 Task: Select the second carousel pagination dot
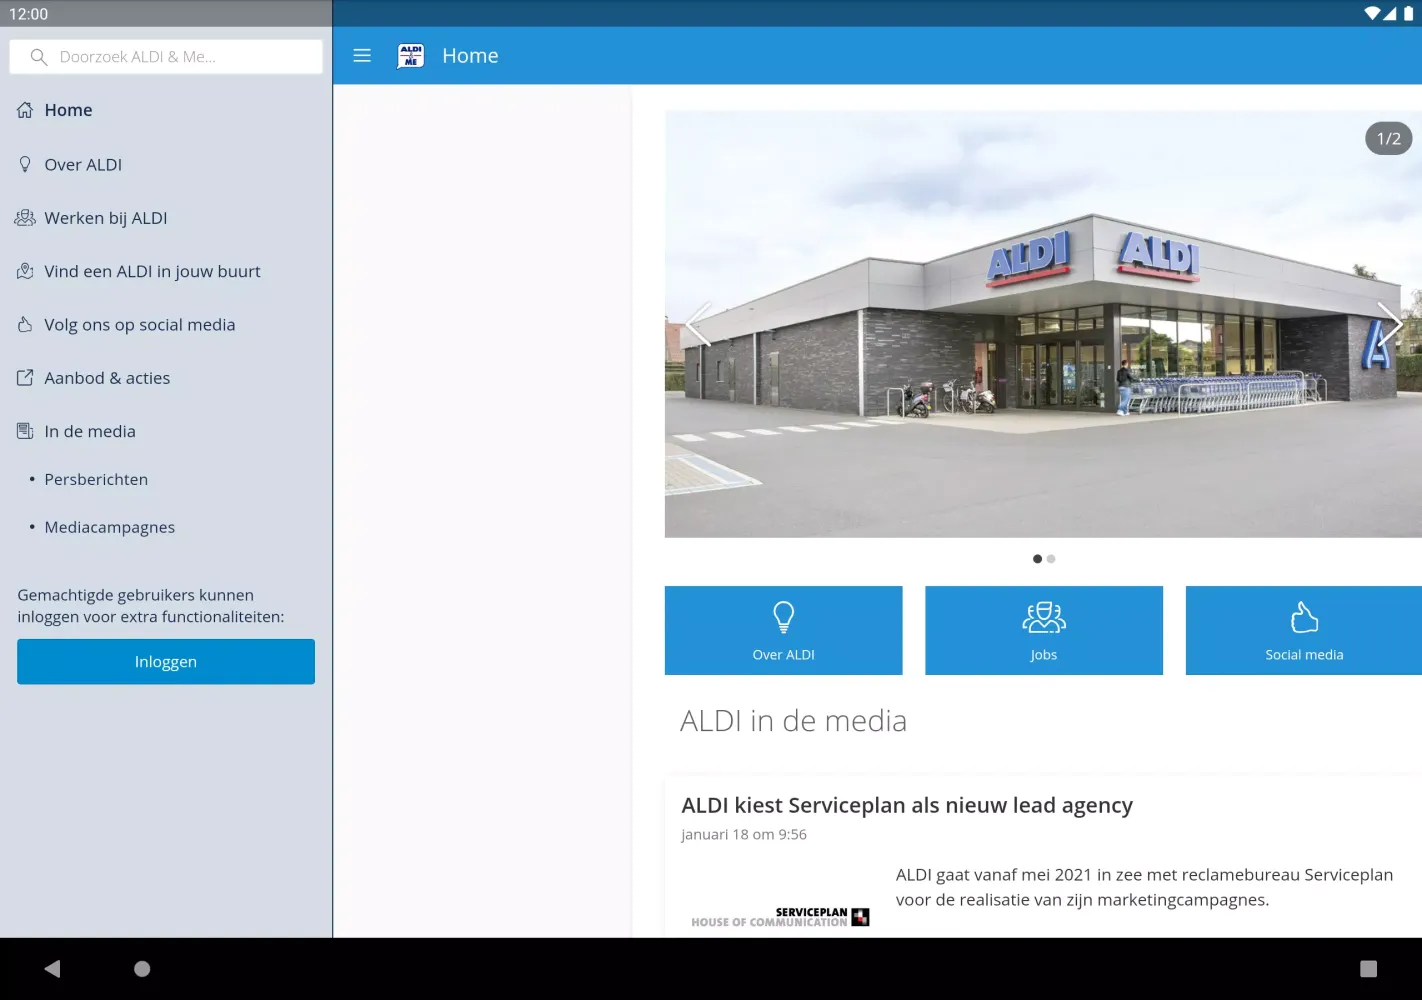(1051, 559)
